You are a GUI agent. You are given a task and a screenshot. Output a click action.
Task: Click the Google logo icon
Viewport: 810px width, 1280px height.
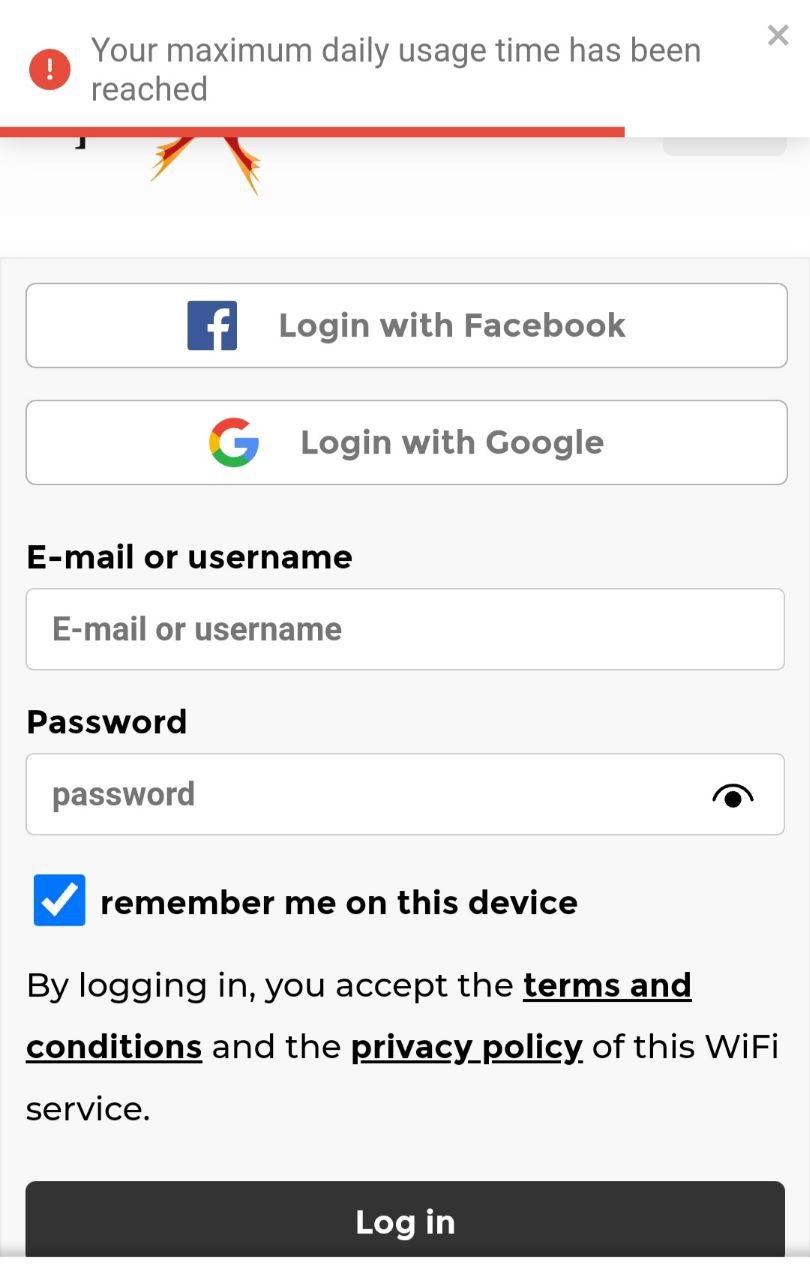[x=234, y=443]
